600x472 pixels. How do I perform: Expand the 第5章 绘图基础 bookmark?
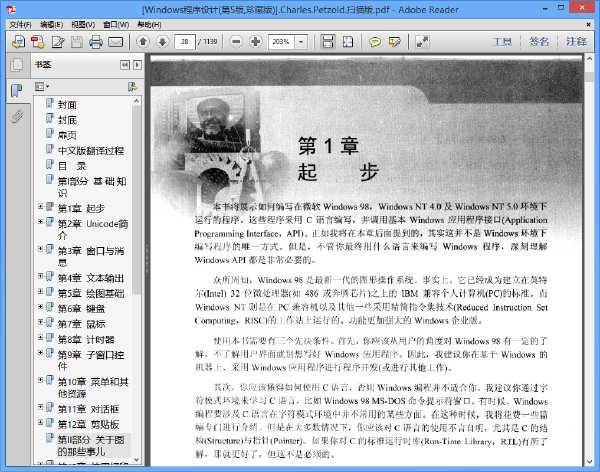[x=40, y=291]
